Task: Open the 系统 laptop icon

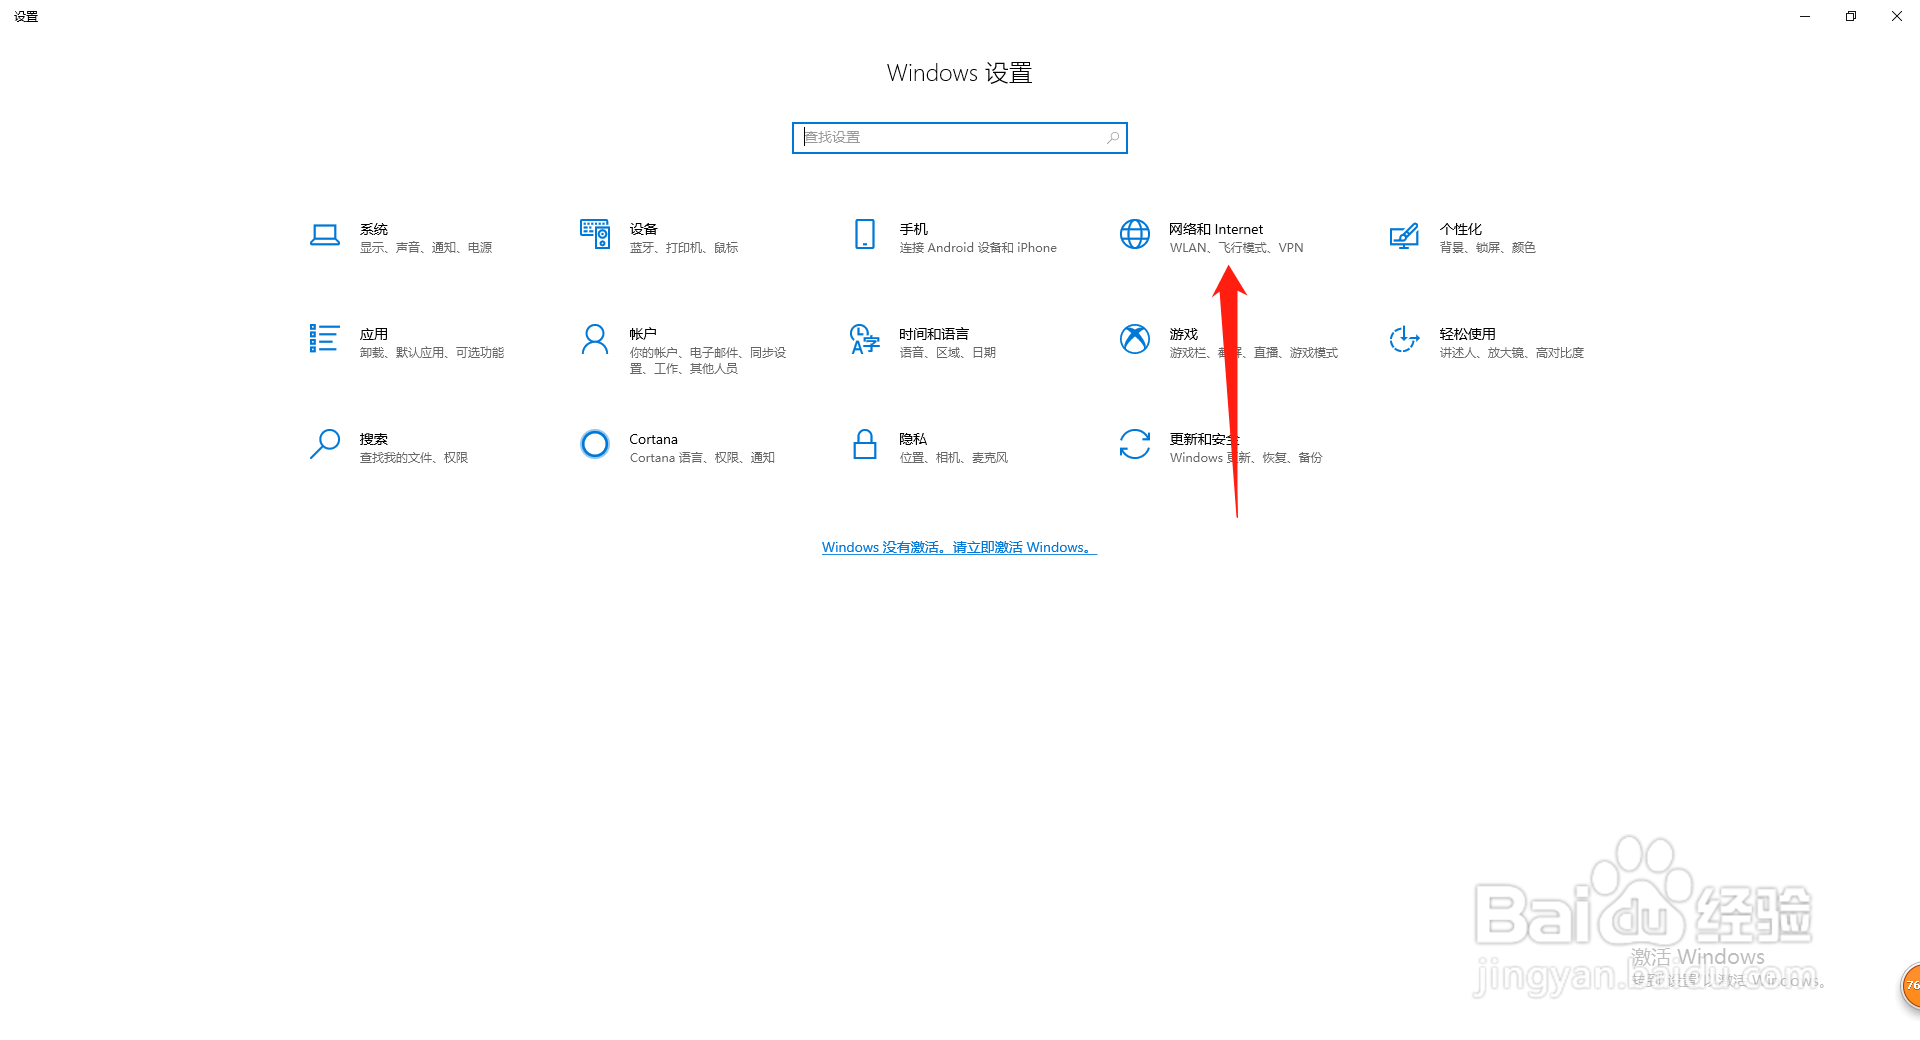Action: click(x=325, y=235)
